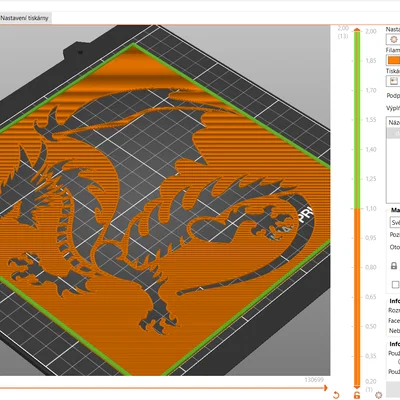Tick the empty checkbox below the grey lock
The width and height of the screenshot is (400, 400).
(x=395, y=285)
